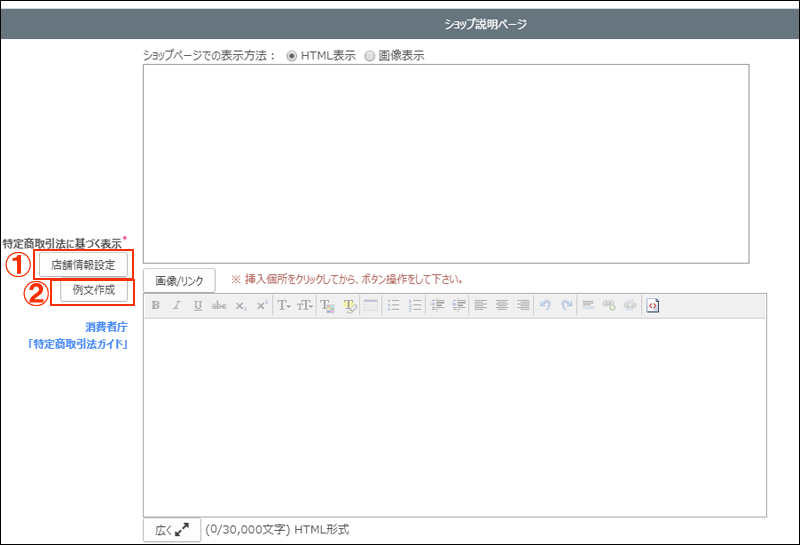Click the red 挿入個所をクリックしてから notice text
Image resolution: width=800 pixels, height=545 pixels.
tap(347, 279)
